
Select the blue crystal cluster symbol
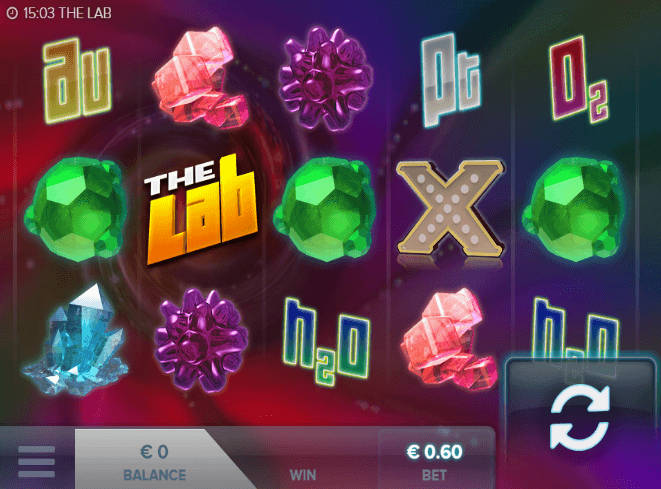[x=75, y=340]
